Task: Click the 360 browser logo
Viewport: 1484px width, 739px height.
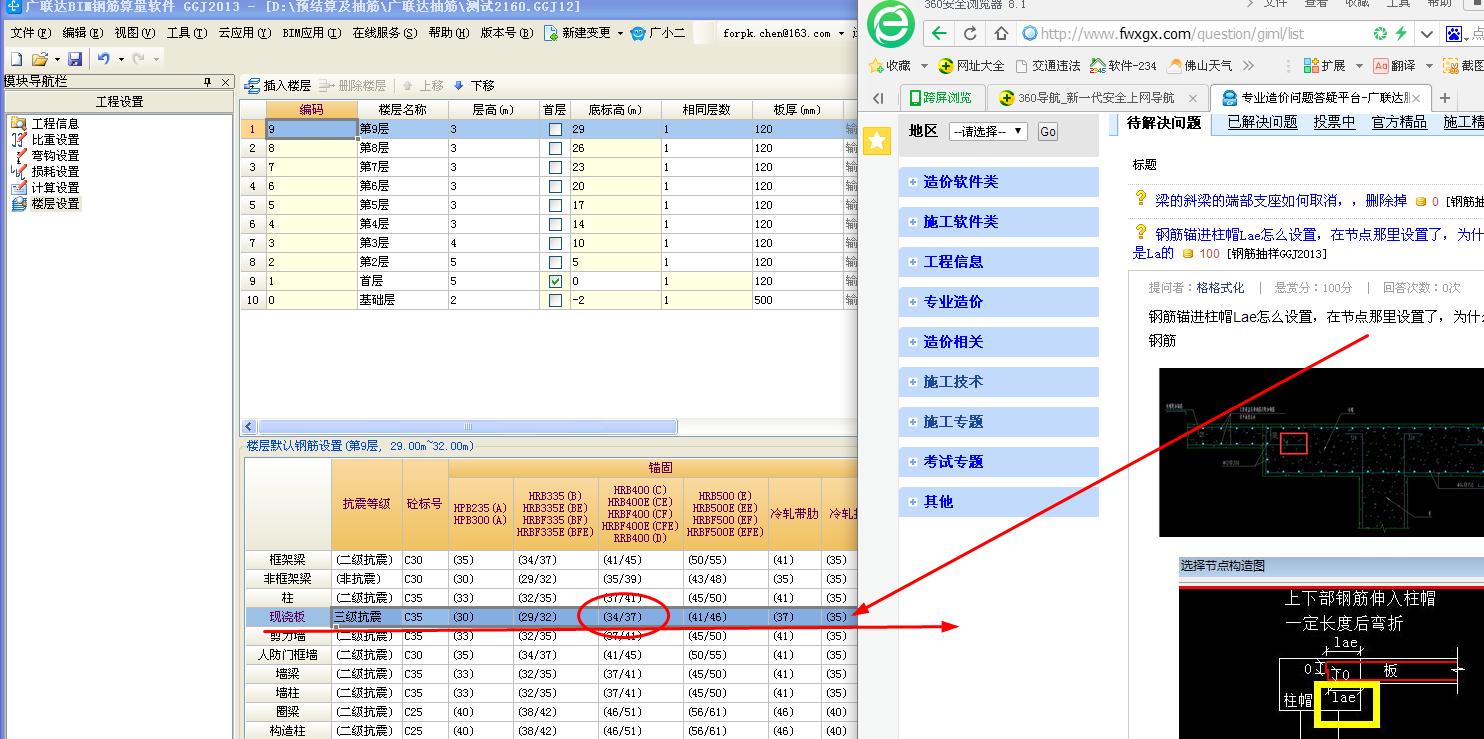Action: (x=890, y=24)
